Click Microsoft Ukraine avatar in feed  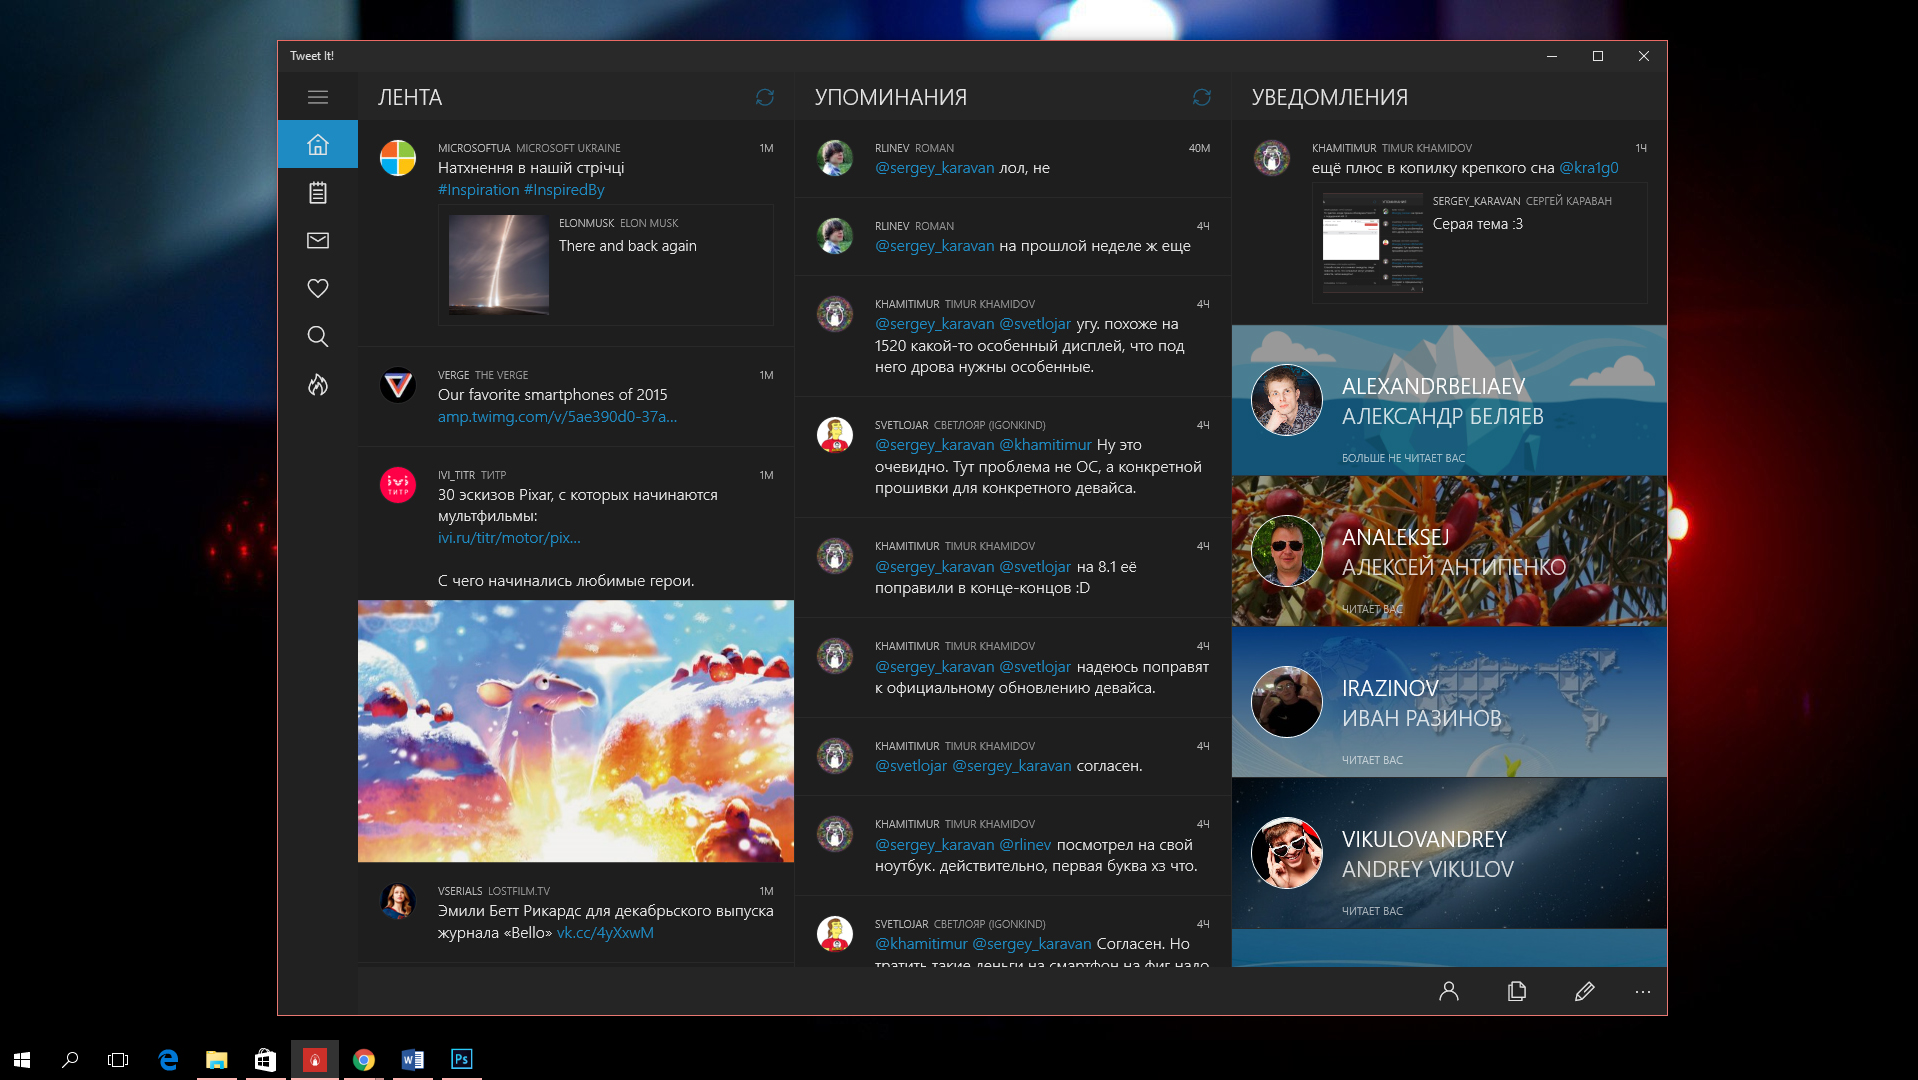tap(398, 158)
